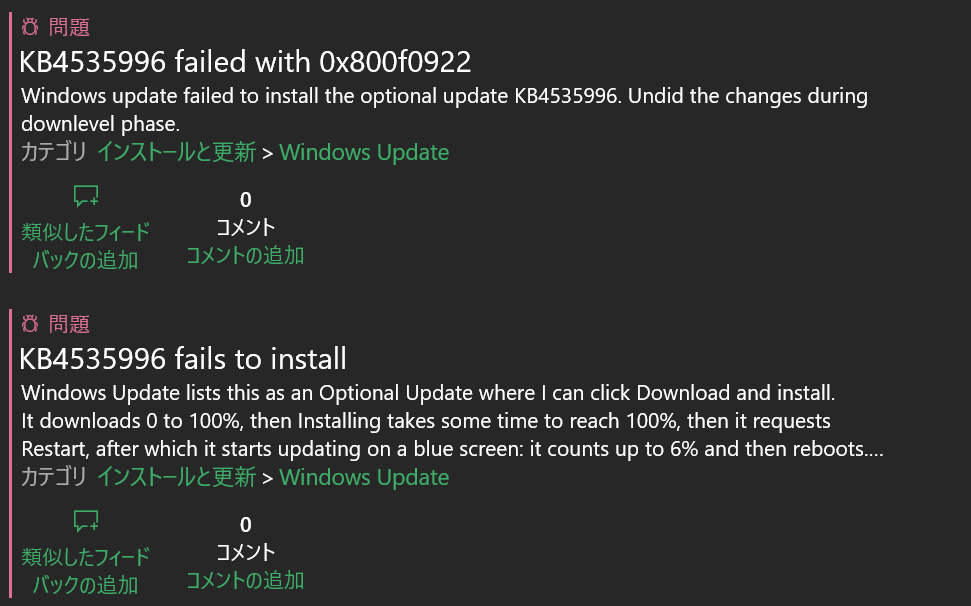
Task: Open 'KB4535996 fails to install' feedback
Action: tap(183, 358)
